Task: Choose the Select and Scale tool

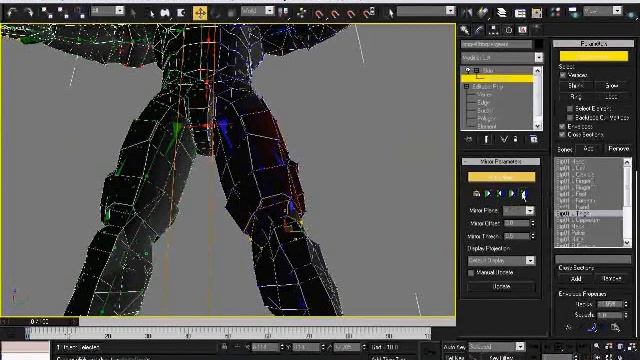Action: click(x=231, y=13)
